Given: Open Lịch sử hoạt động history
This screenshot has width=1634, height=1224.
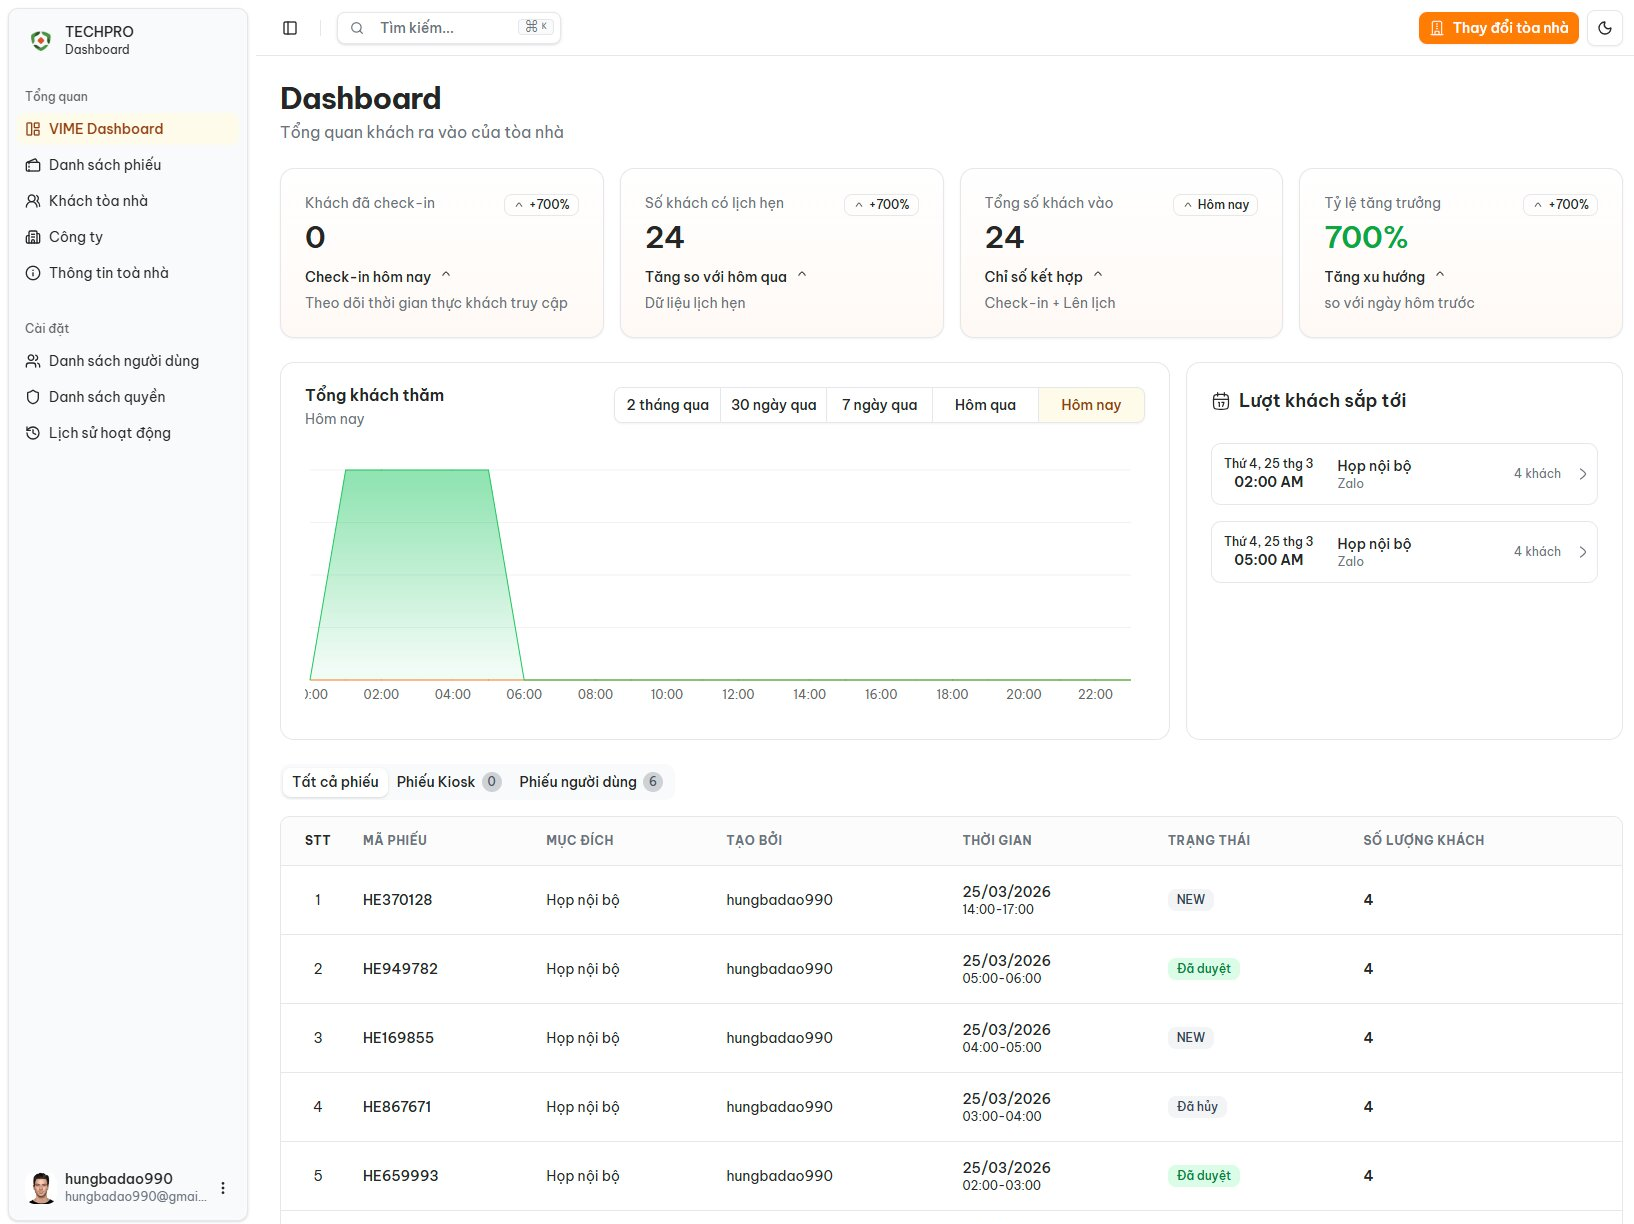Looking at the screenshot, I should tap(110, 433).
